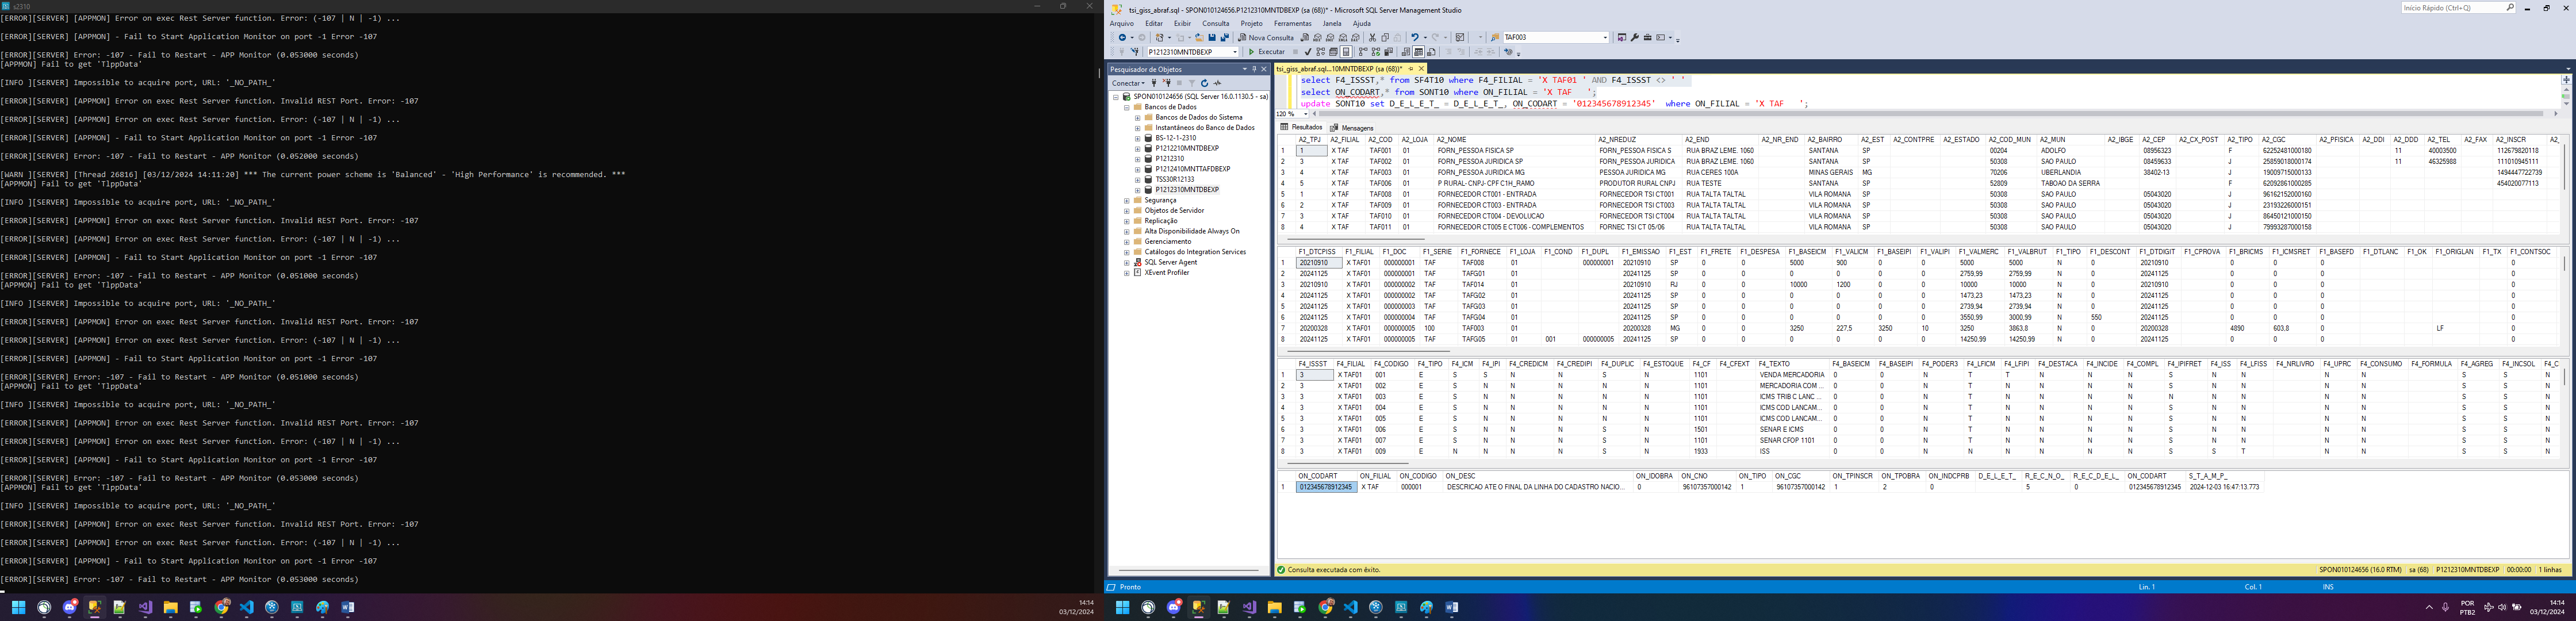Image resolution: width=2576 pixels, height=621 pixels.
Task: Open Properties wrench icon in toolbar
Action: (x=1634, y=38)
